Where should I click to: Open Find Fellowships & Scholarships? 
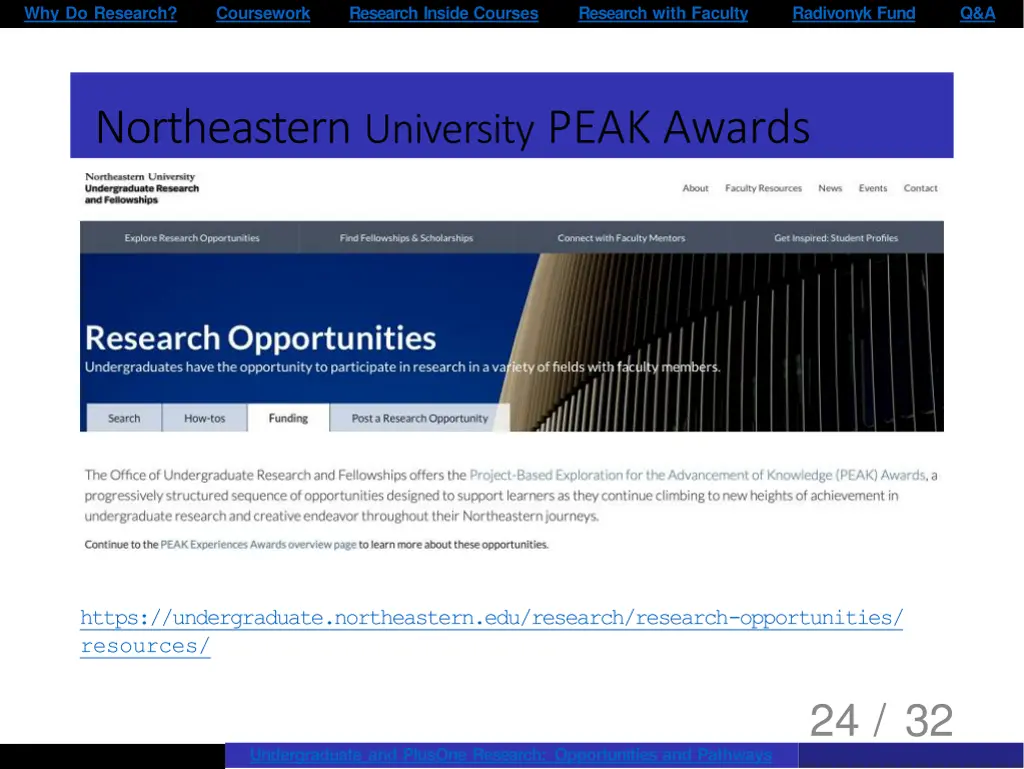coord(406,238)
